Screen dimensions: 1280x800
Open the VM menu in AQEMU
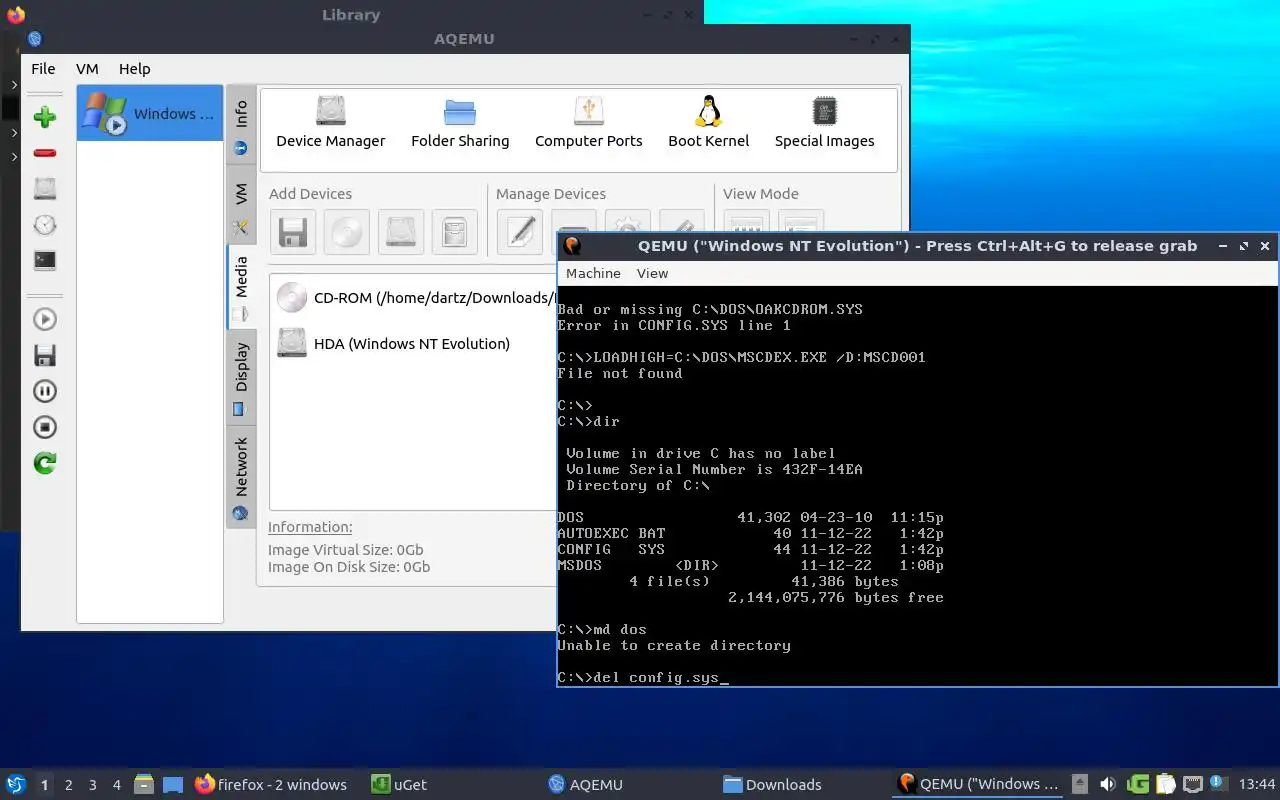[x=87, y=69]
